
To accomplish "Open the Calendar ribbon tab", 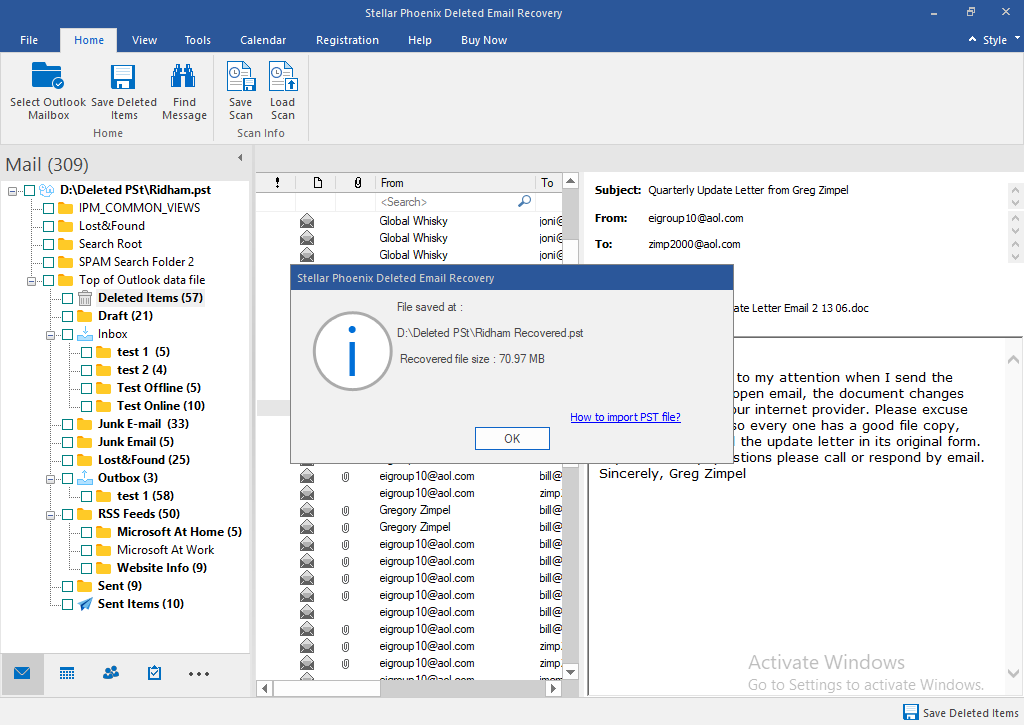I will (263, 40).
